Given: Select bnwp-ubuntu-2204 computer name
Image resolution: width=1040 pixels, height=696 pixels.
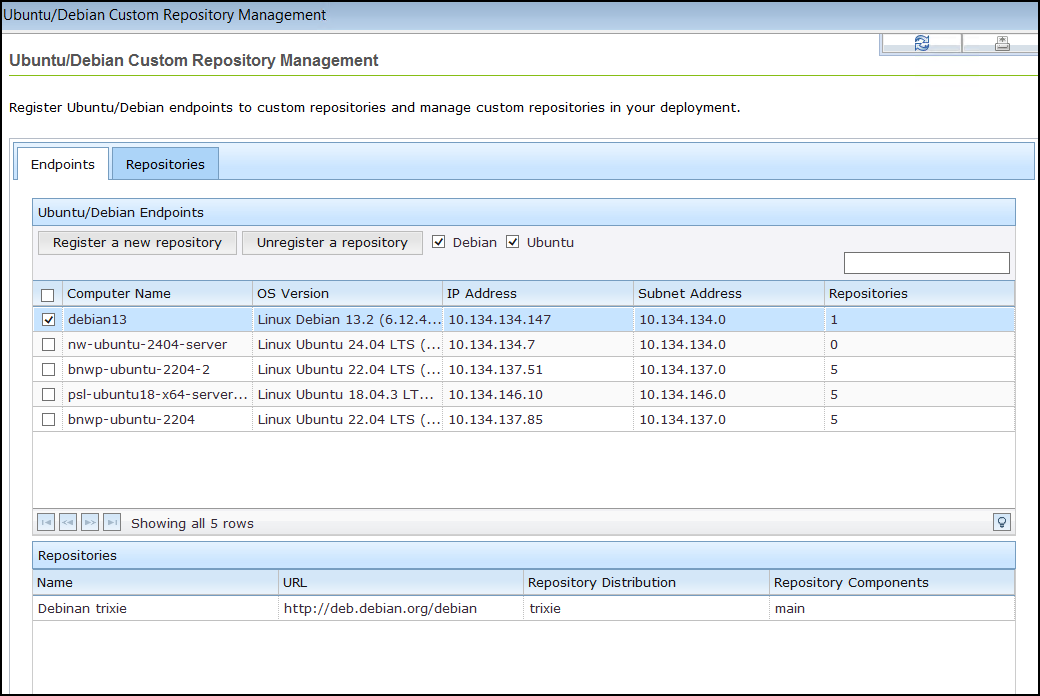Looking at the screenshot, I should point(131,419).
